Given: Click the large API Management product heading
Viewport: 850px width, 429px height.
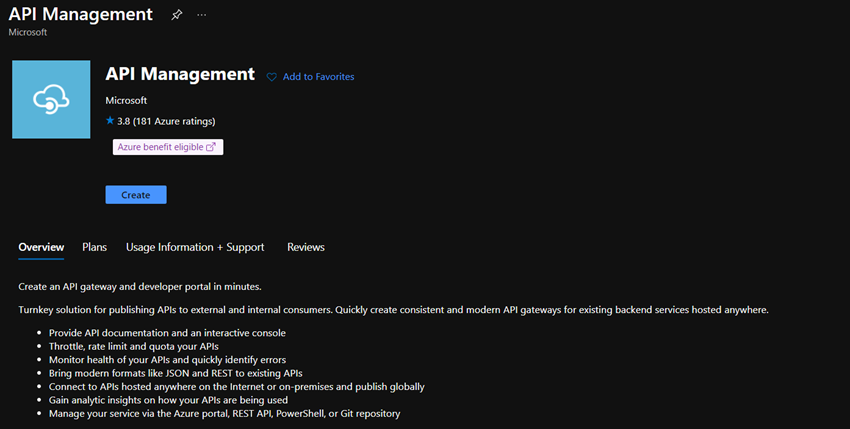Looking at the screenshot, I should [x=180, y=74].
